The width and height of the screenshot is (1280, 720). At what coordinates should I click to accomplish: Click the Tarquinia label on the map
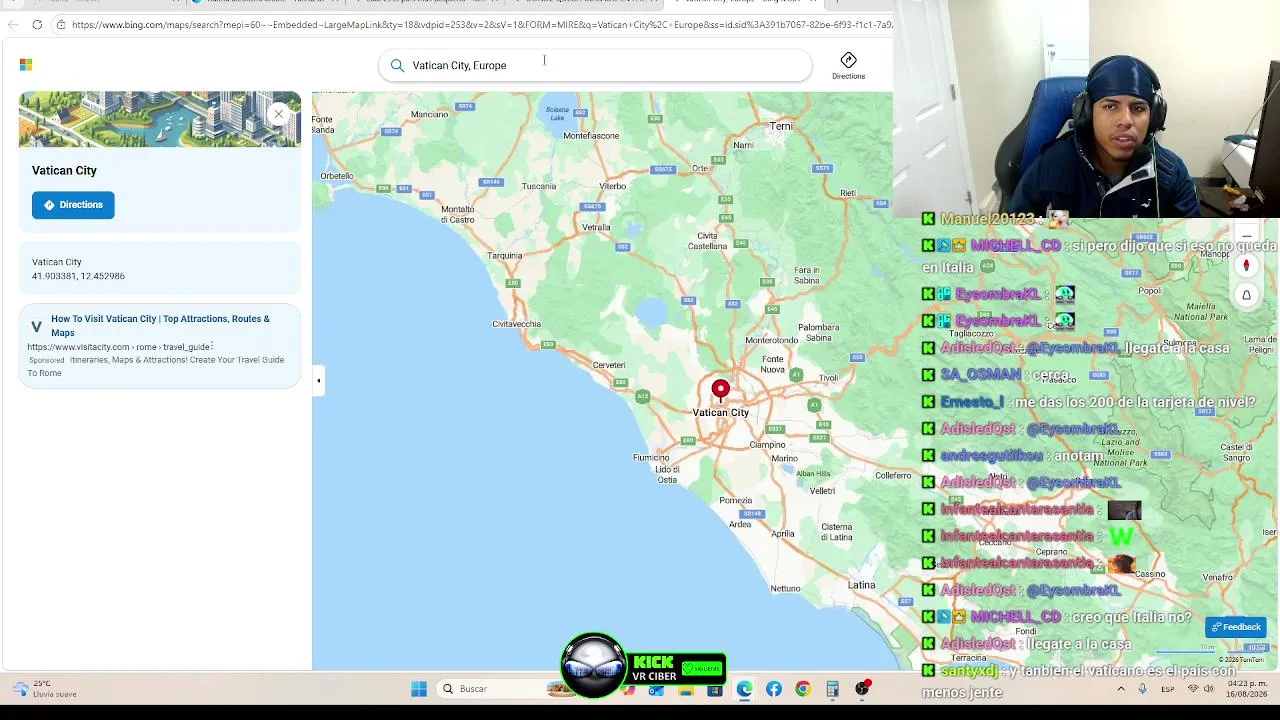coord(504,256)
